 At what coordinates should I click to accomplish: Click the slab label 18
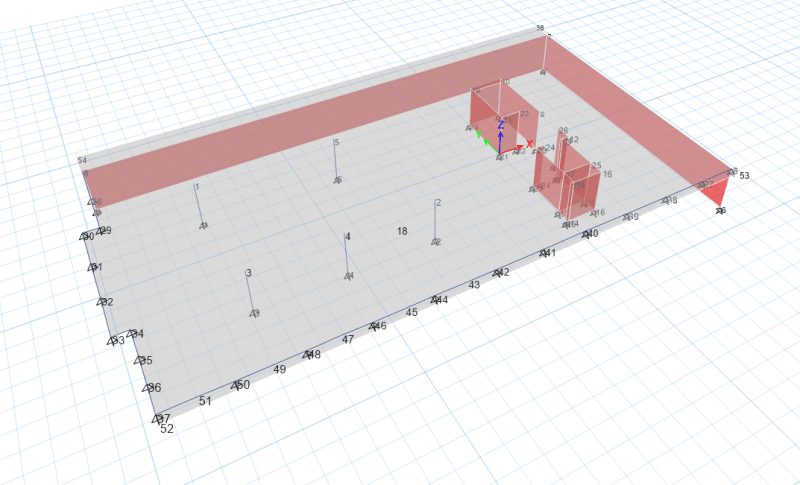[402, 232]
